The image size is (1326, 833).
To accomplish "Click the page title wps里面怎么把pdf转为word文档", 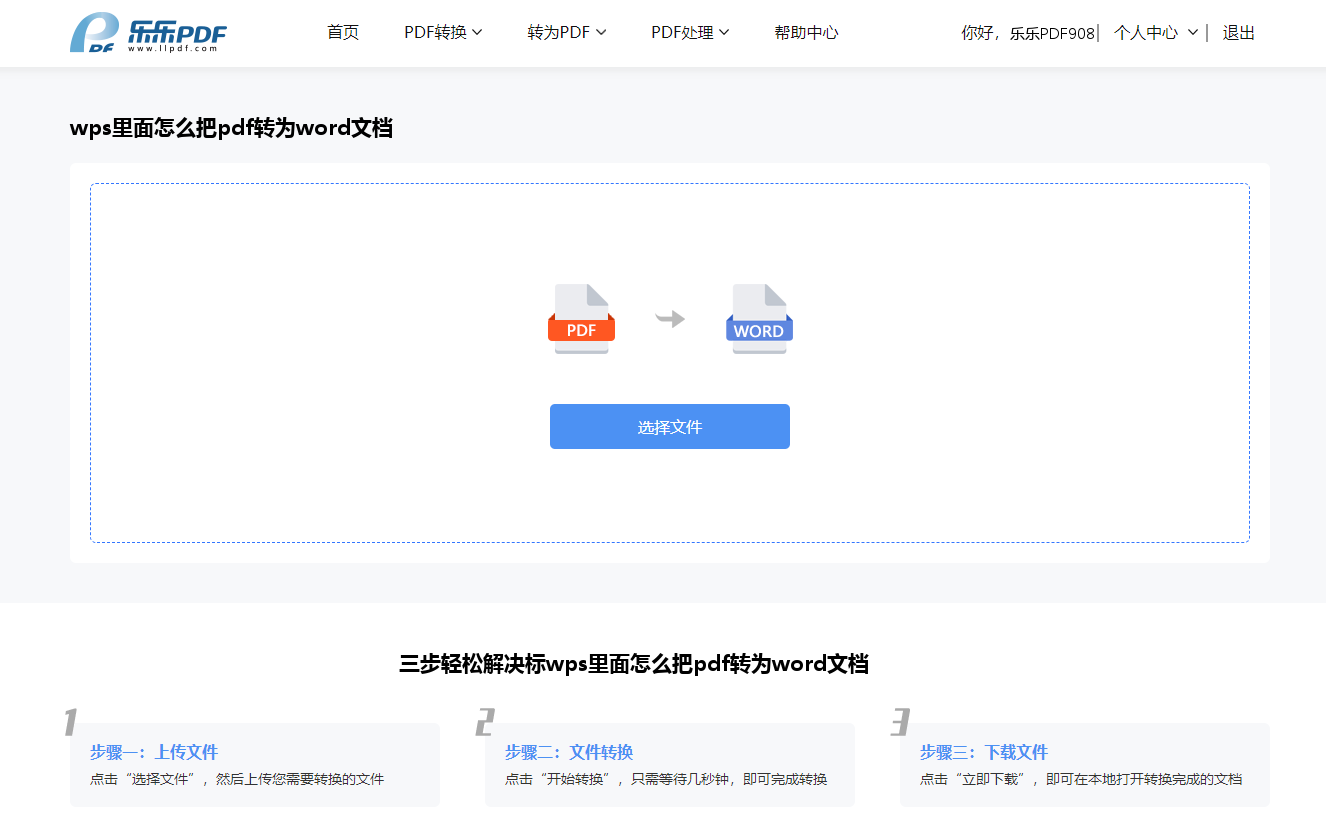I will pyautogui.click(x=231, y=128).
